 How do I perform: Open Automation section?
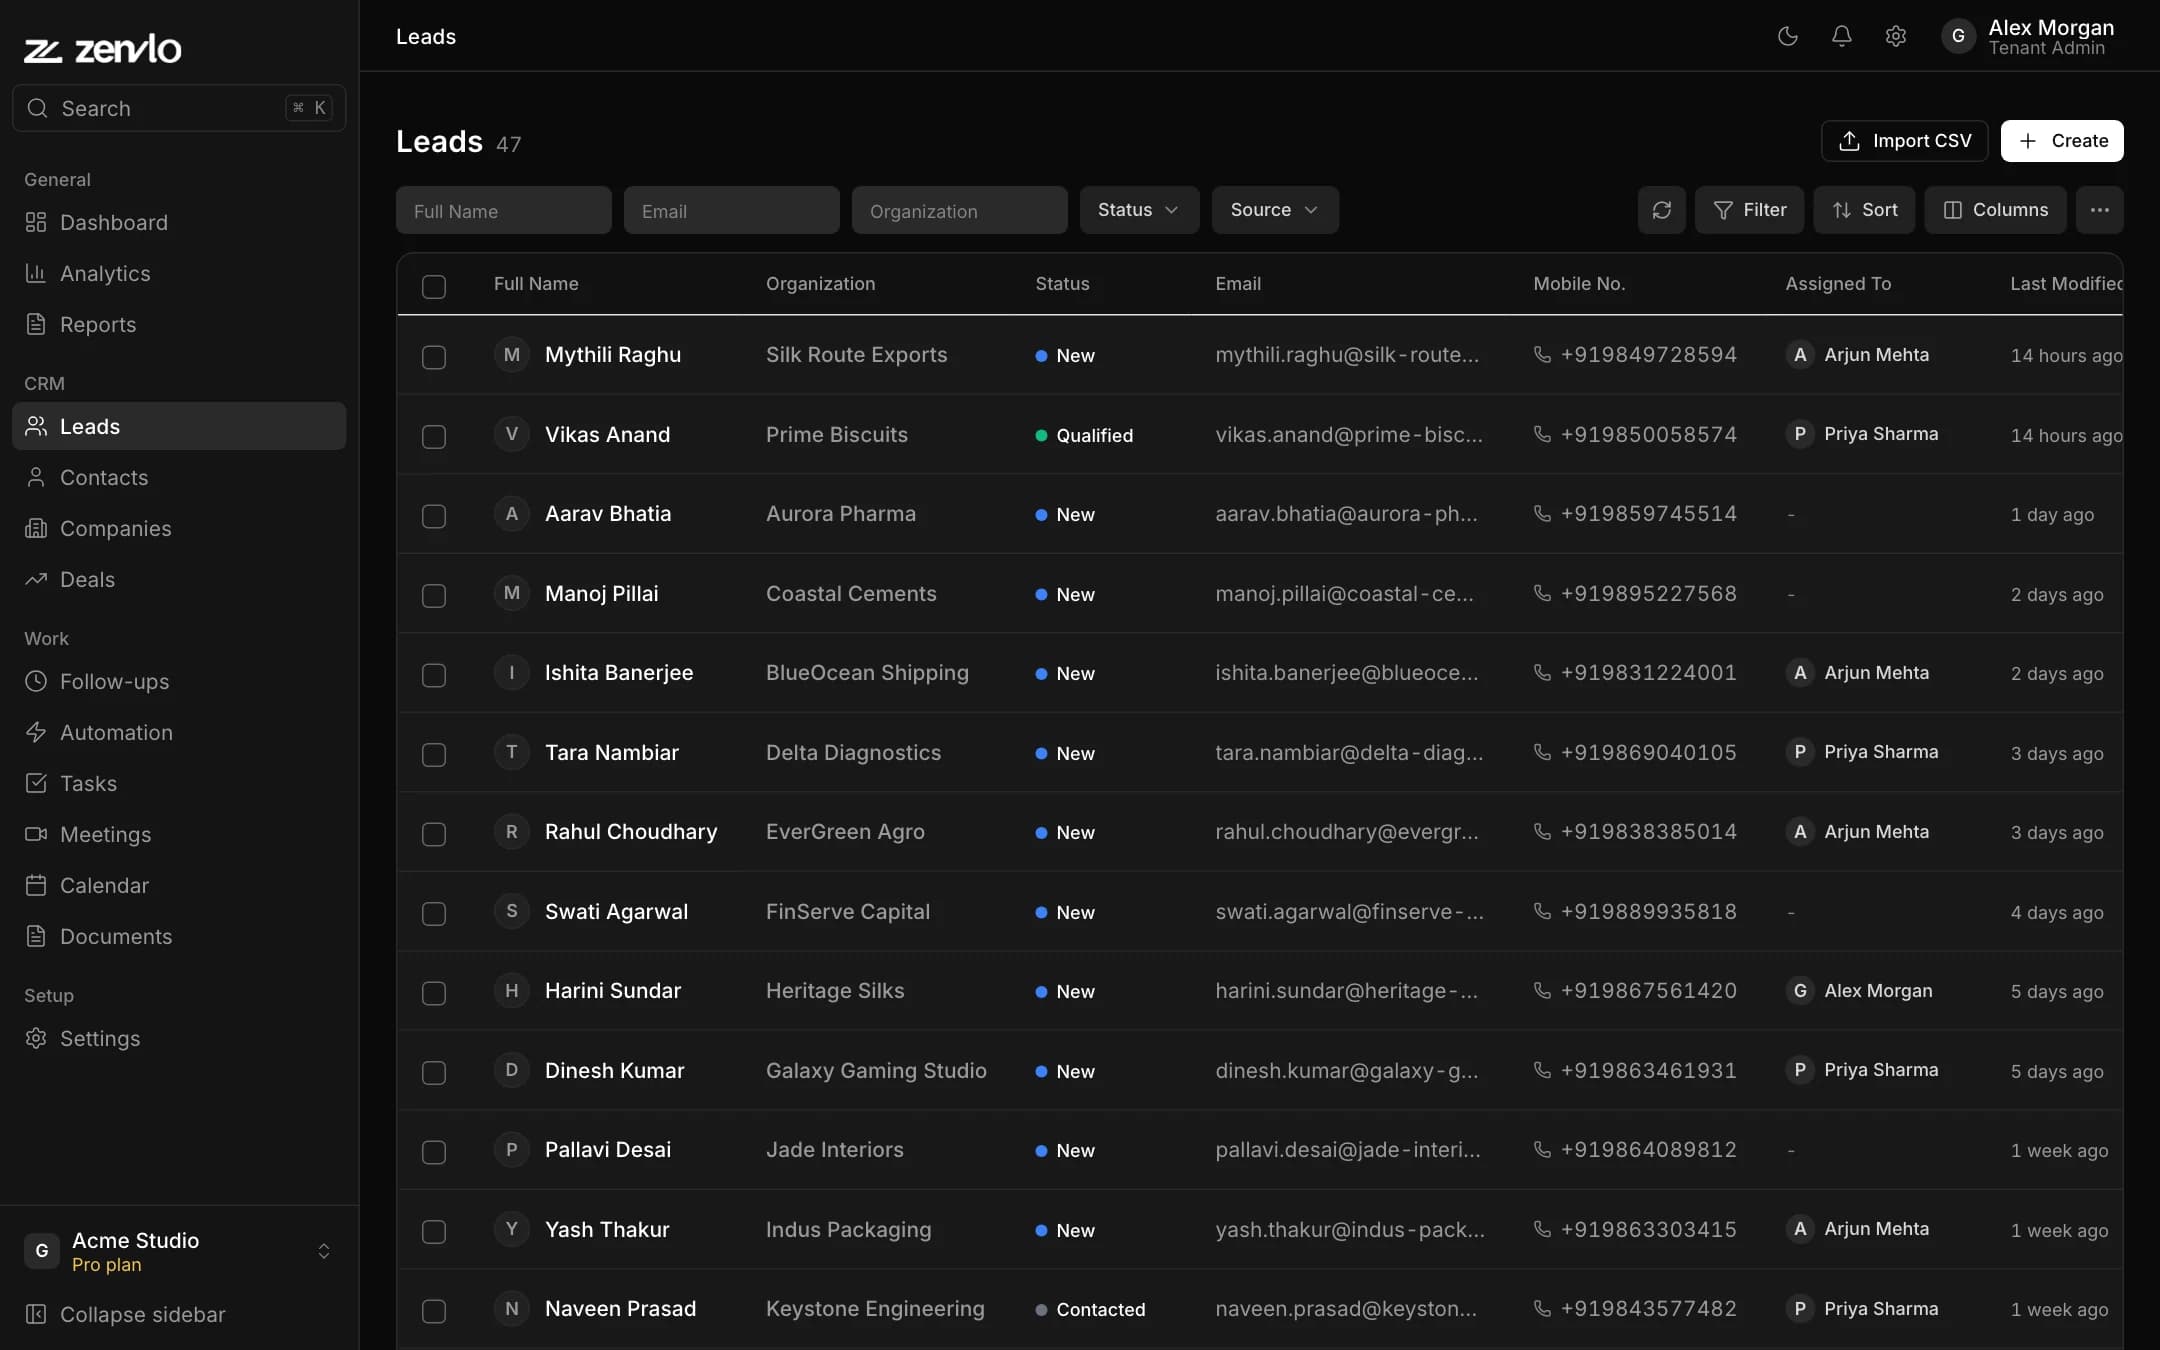pos(179,732)
